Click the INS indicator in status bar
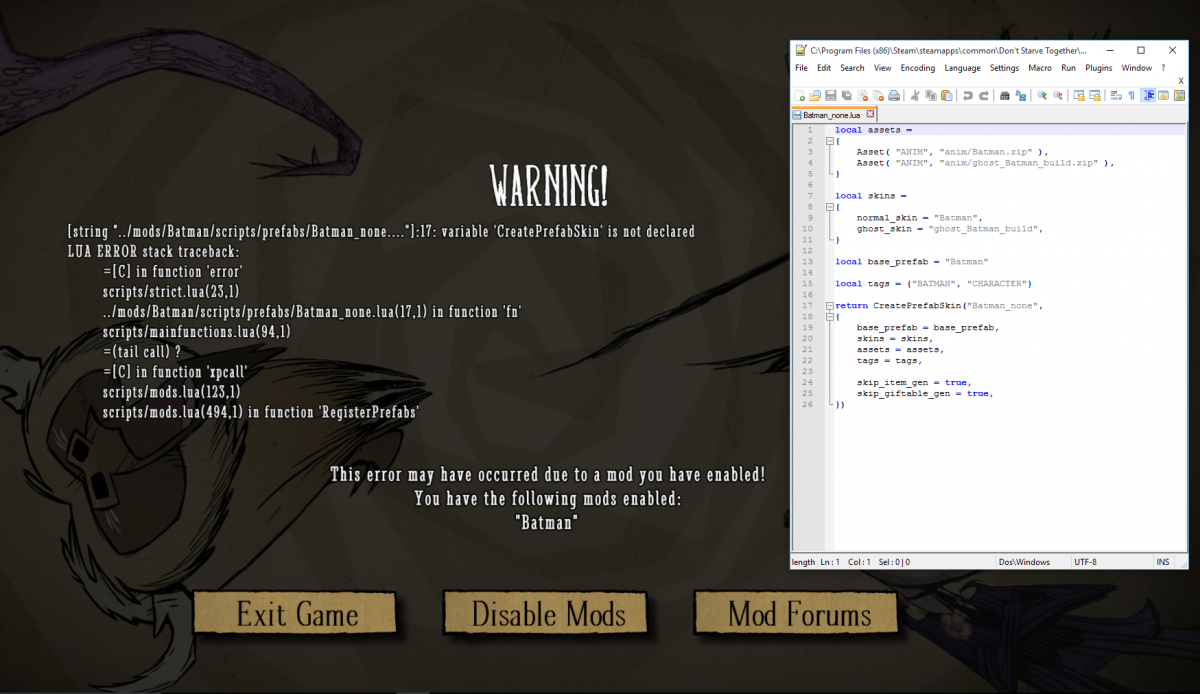The height and width of the screenshot is (694, 1200). tap(1163, 562)
